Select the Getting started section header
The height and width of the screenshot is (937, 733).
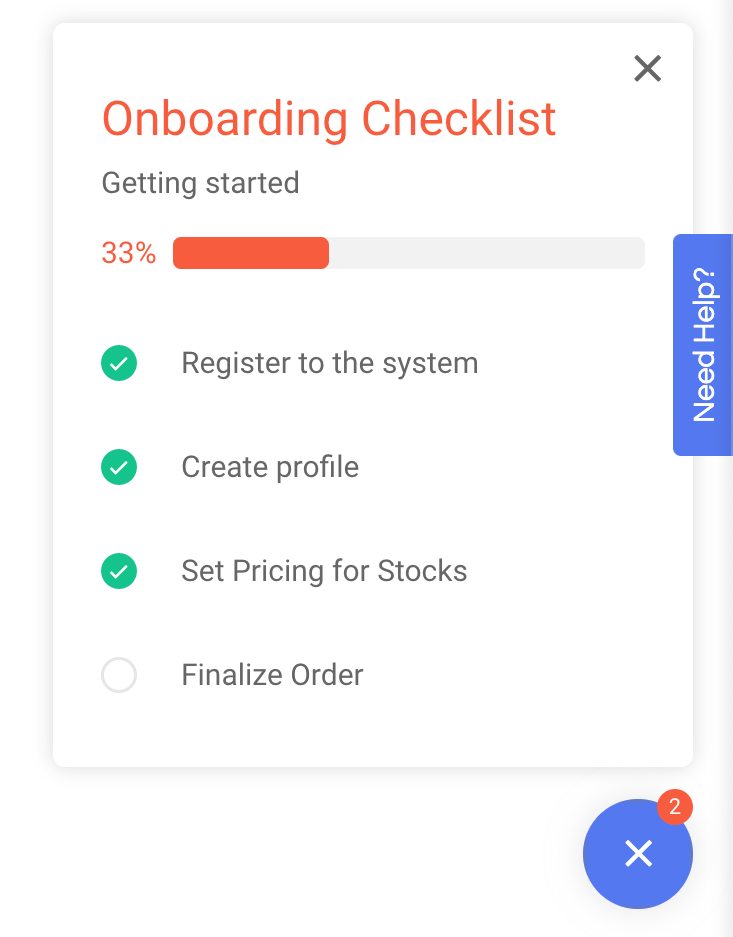[x=200, y=183]
